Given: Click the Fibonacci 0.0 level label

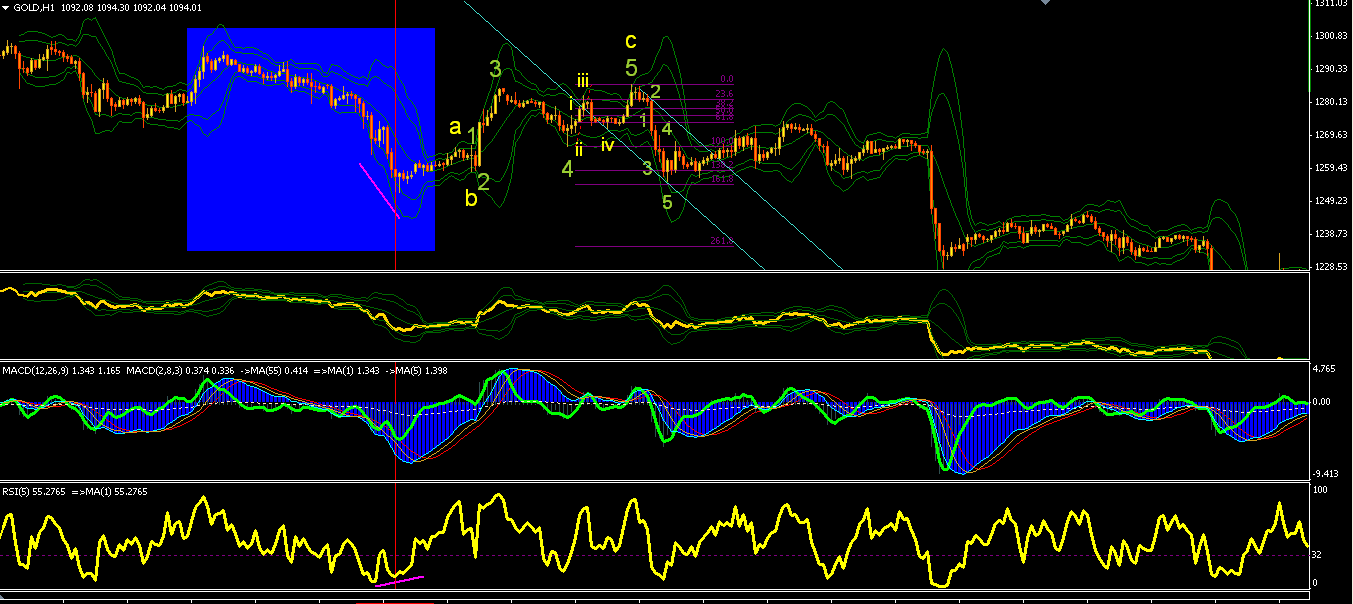Looking at the screenshot, I should pyautogui.click(x=727, y=79).
